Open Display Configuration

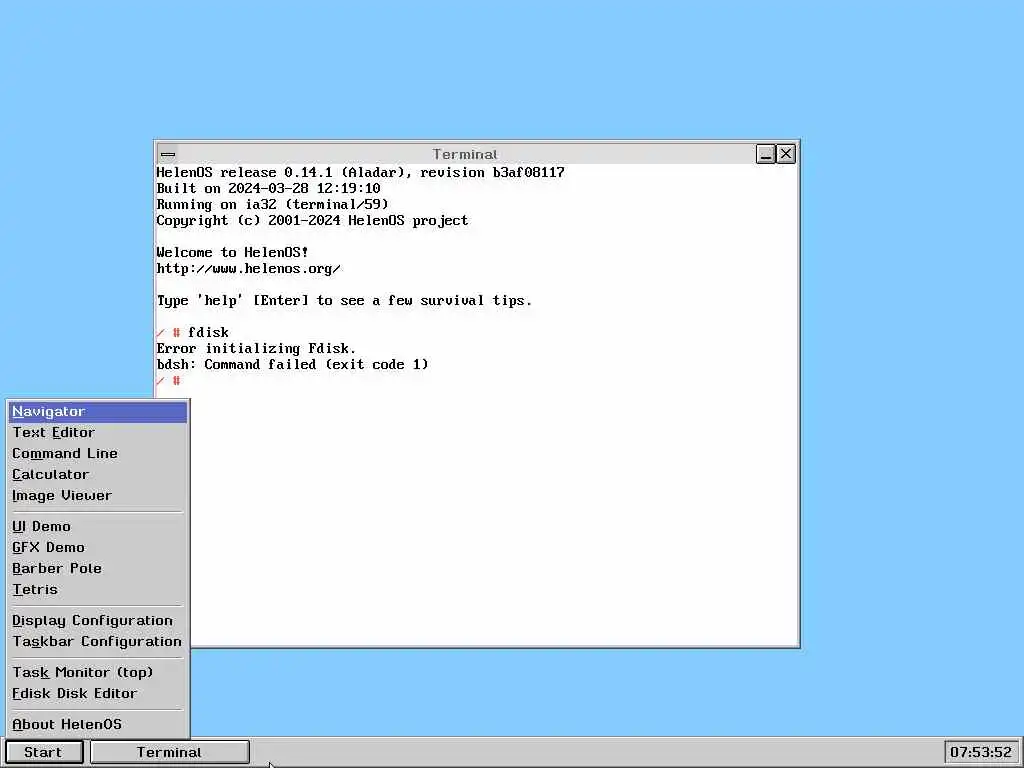(x=98, y=620)
